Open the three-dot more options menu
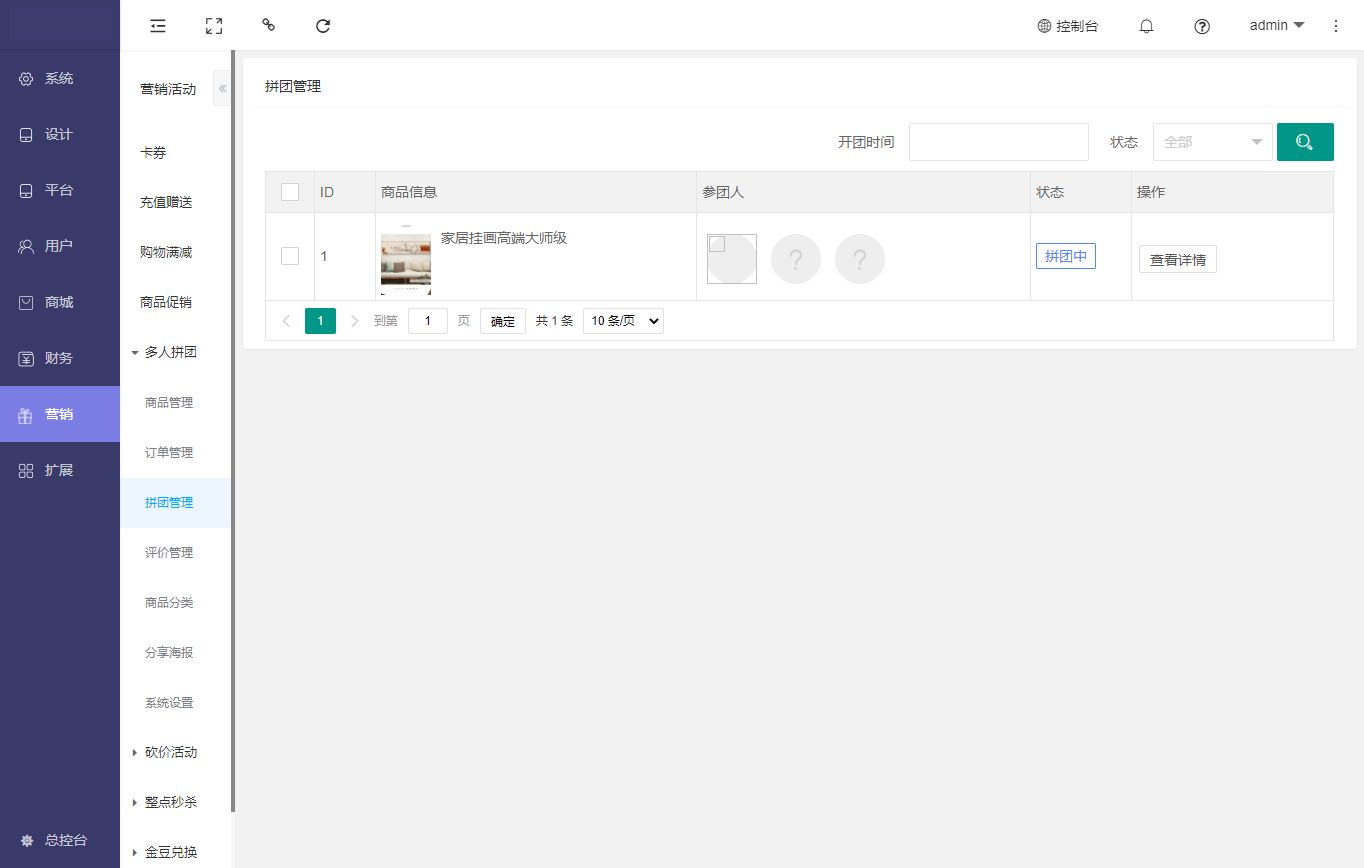Viewport: 1364px width, 868px height. tap(1336, 26)
